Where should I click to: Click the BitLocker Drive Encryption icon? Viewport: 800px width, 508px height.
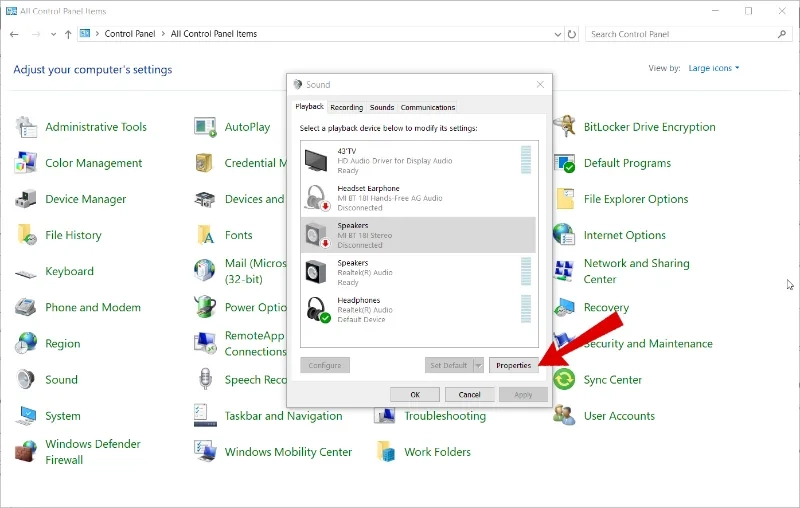[564, 126]
